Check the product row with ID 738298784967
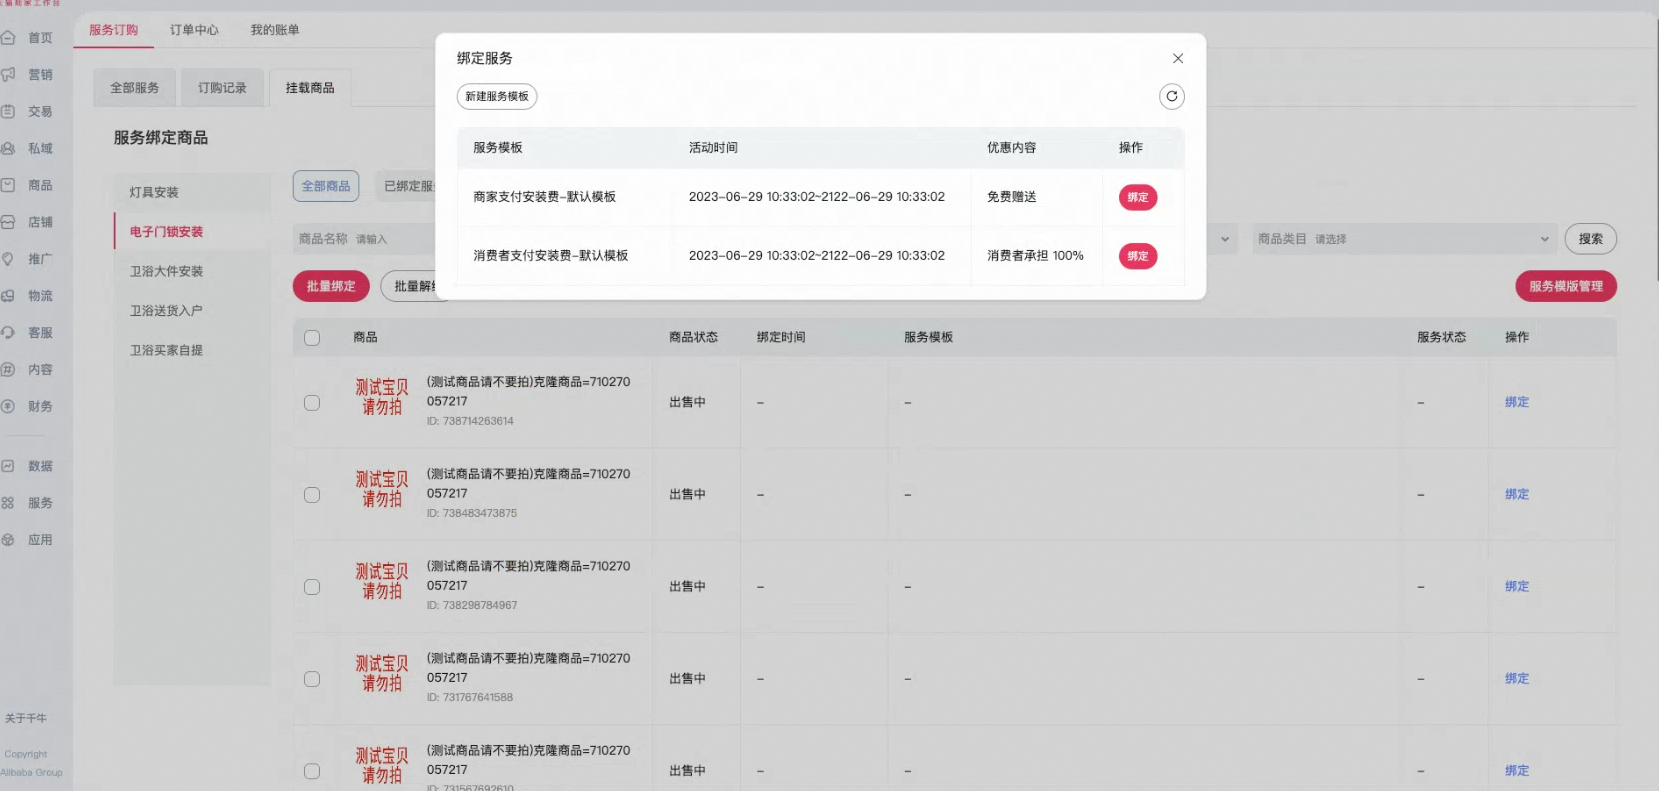Image resolution: width=1659 pixels, height=791 pixels. tap(312, 587)
